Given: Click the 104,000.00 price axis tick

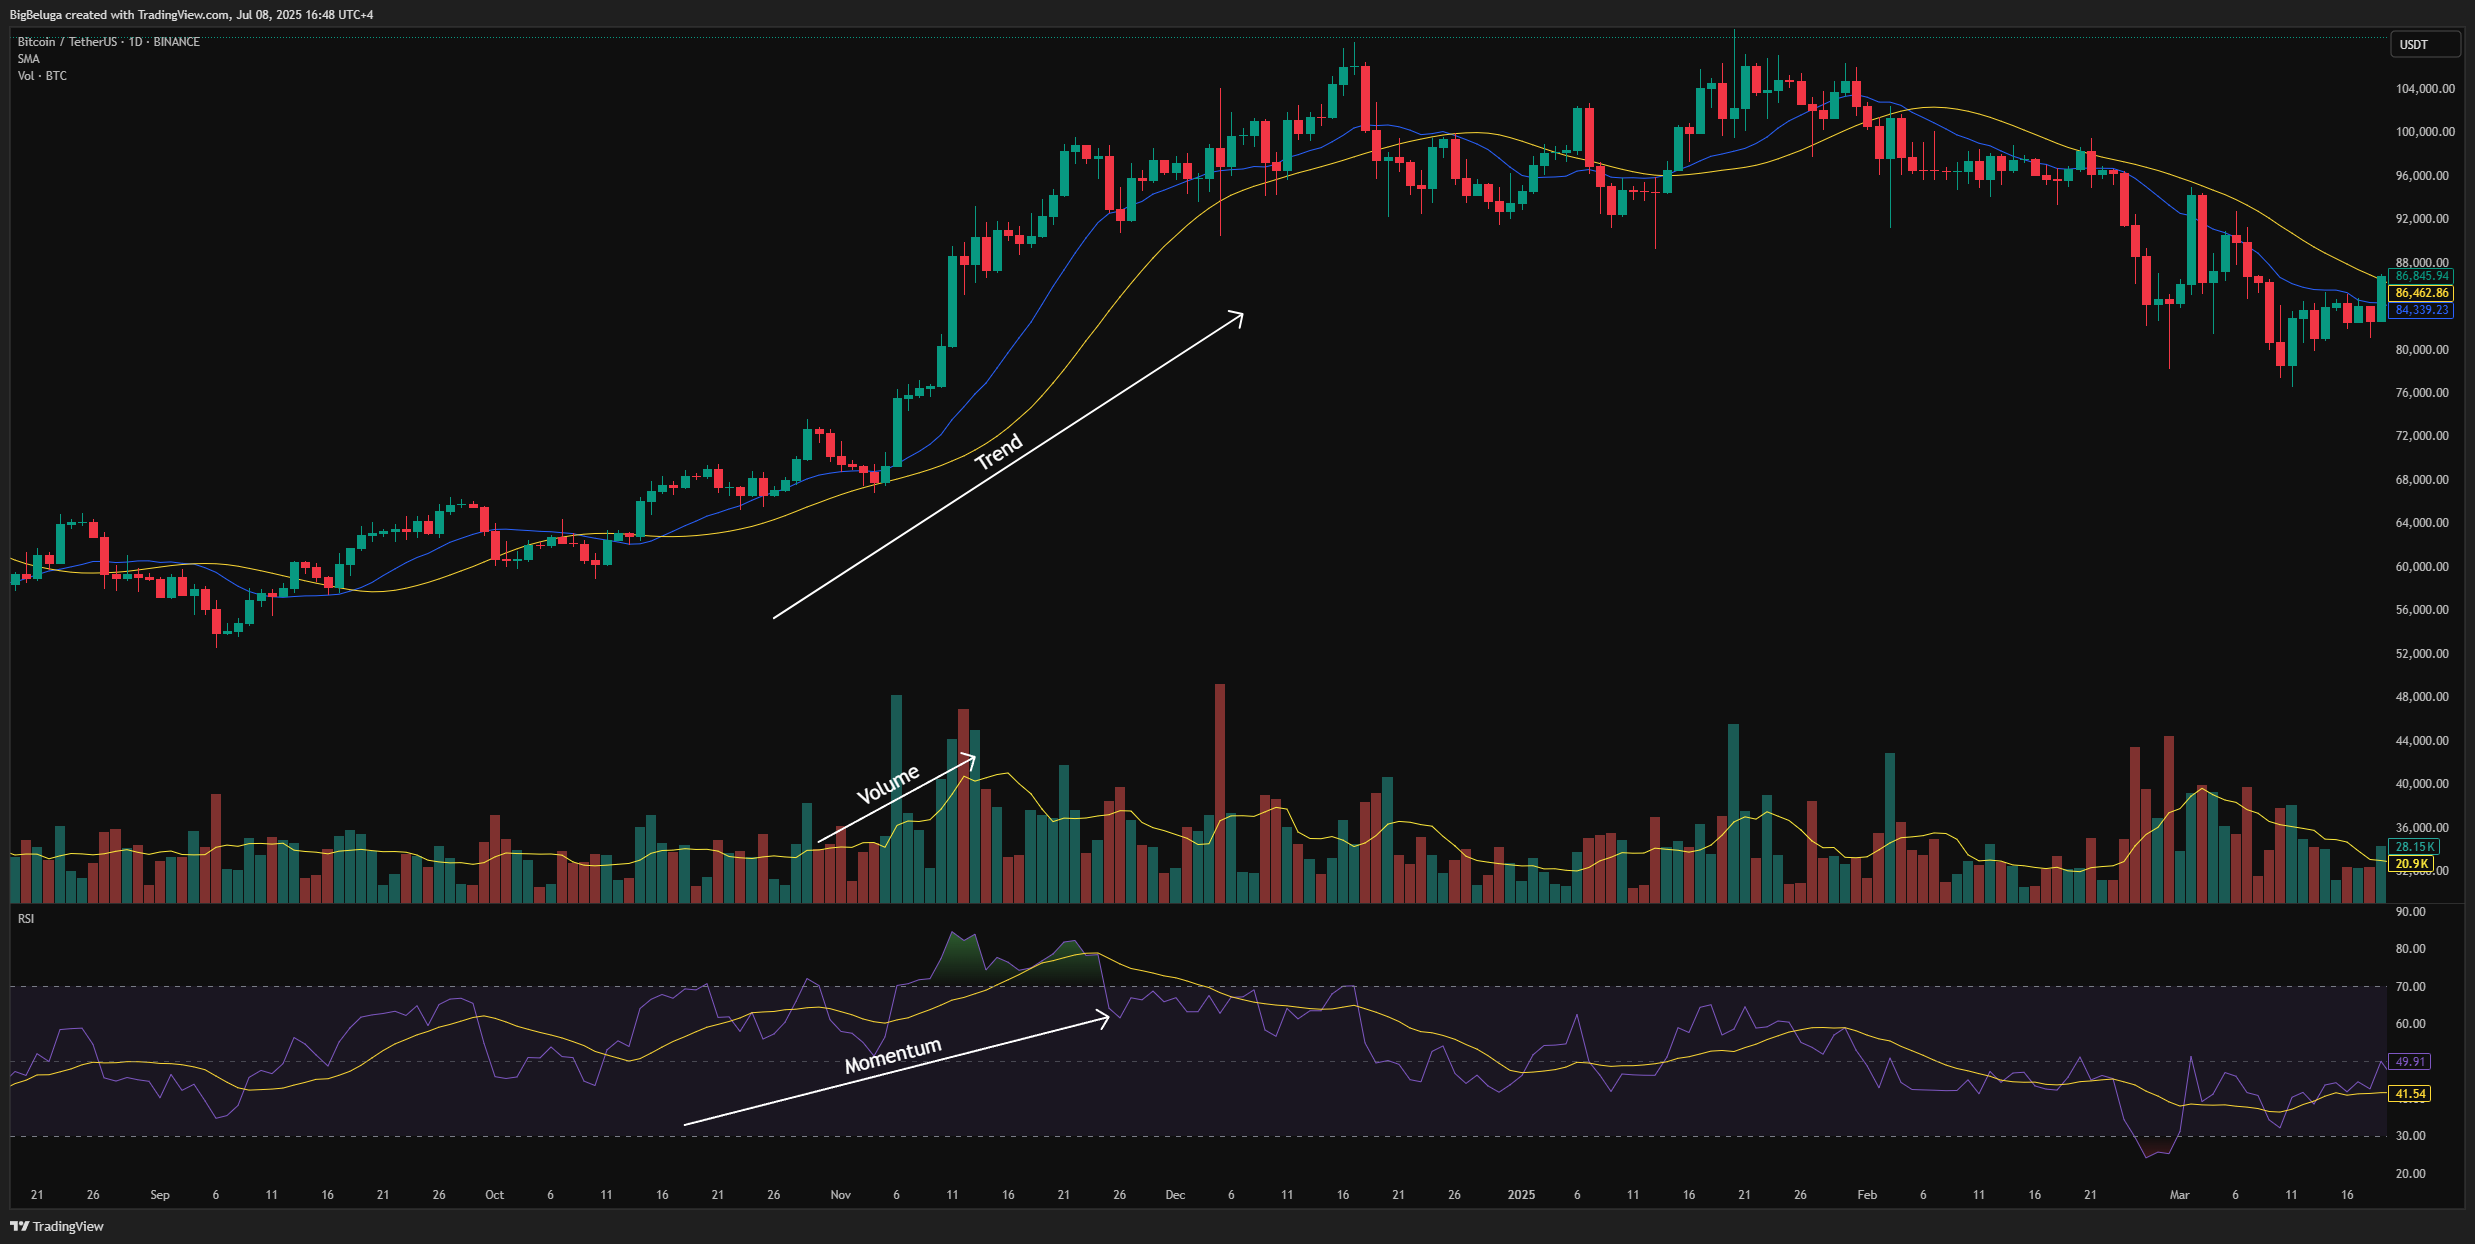Looking at the screenshot, I should point(2425,89).
